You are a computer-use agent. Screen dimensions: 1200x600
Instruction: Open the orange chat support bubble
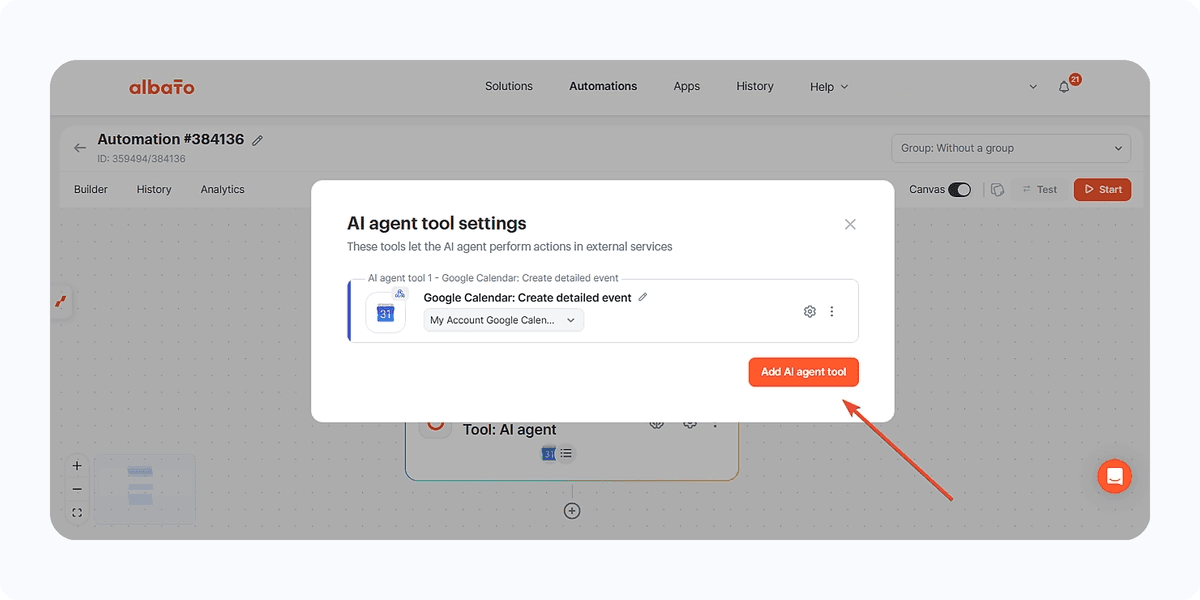point(1114,476)
